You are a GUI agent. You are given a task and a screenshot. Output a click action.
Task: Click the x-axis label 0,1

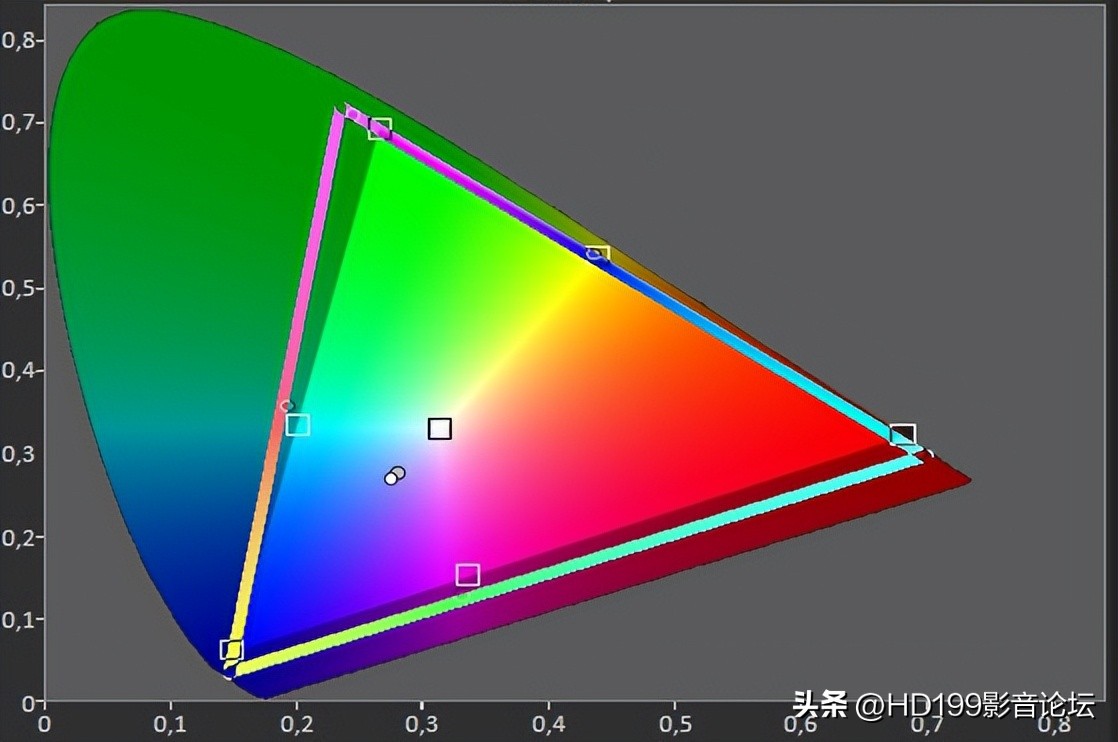(170, 725)
